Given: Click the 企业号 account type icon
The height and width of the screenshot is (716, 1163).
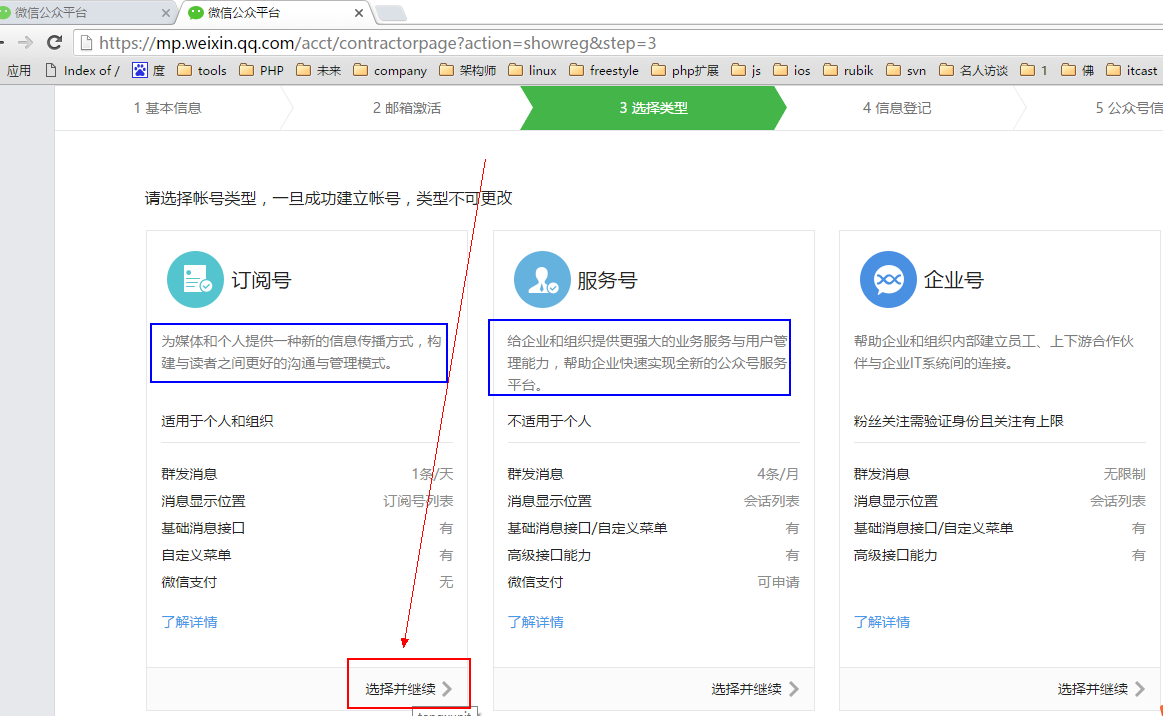Looking at the screenshot, I should coord(888,279).
